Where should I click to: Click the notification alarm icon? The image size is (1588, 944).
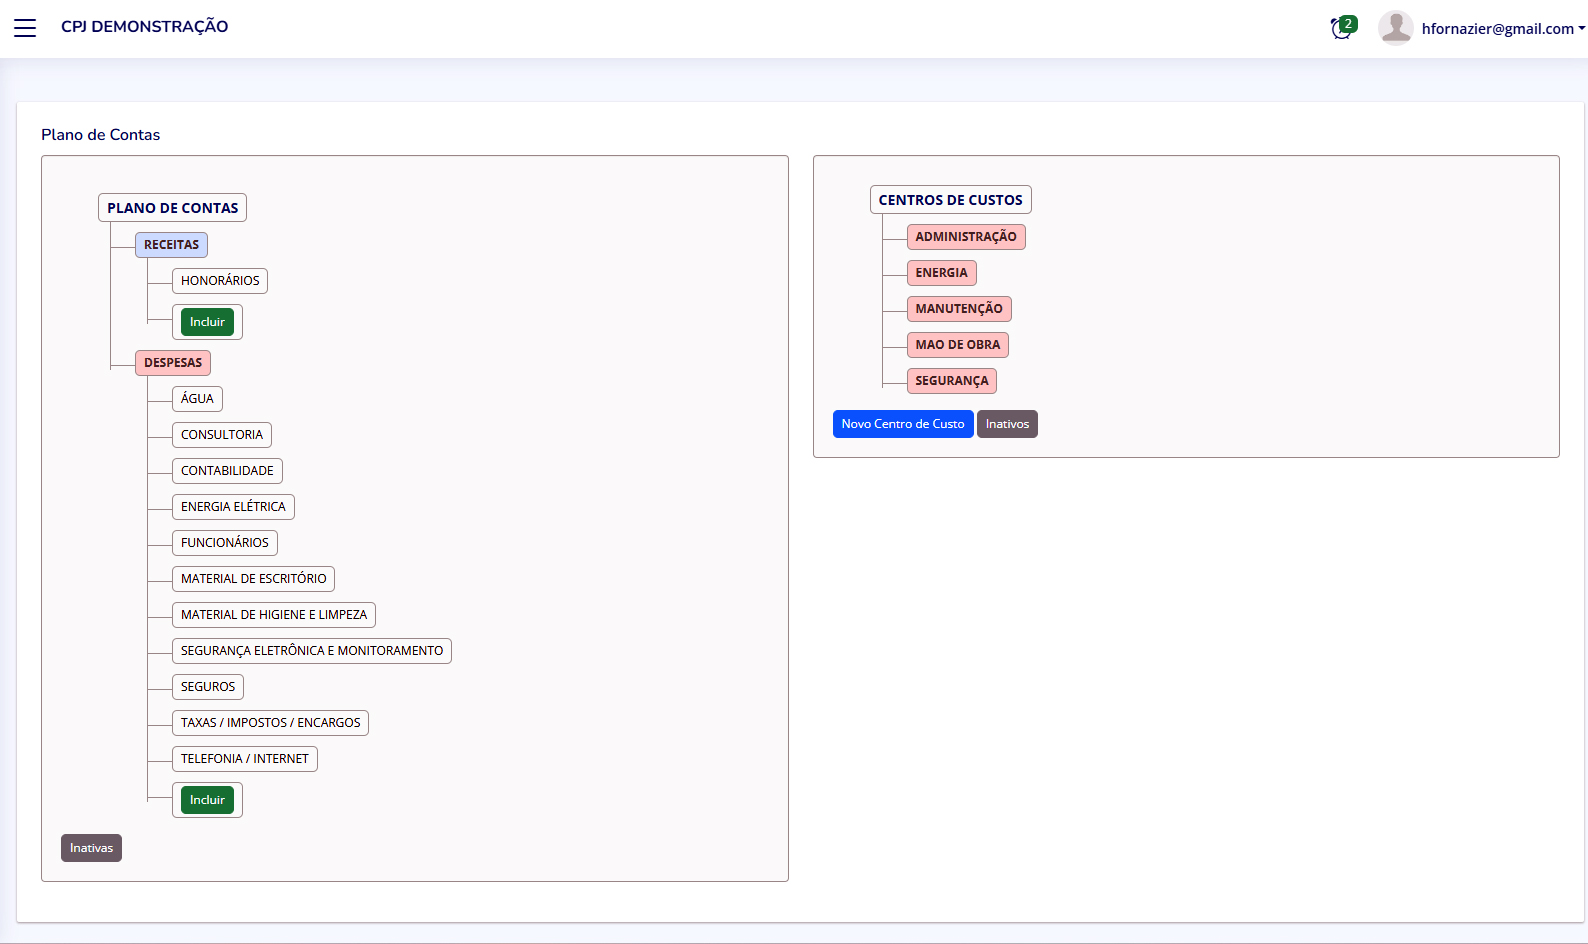(1341, 28)
